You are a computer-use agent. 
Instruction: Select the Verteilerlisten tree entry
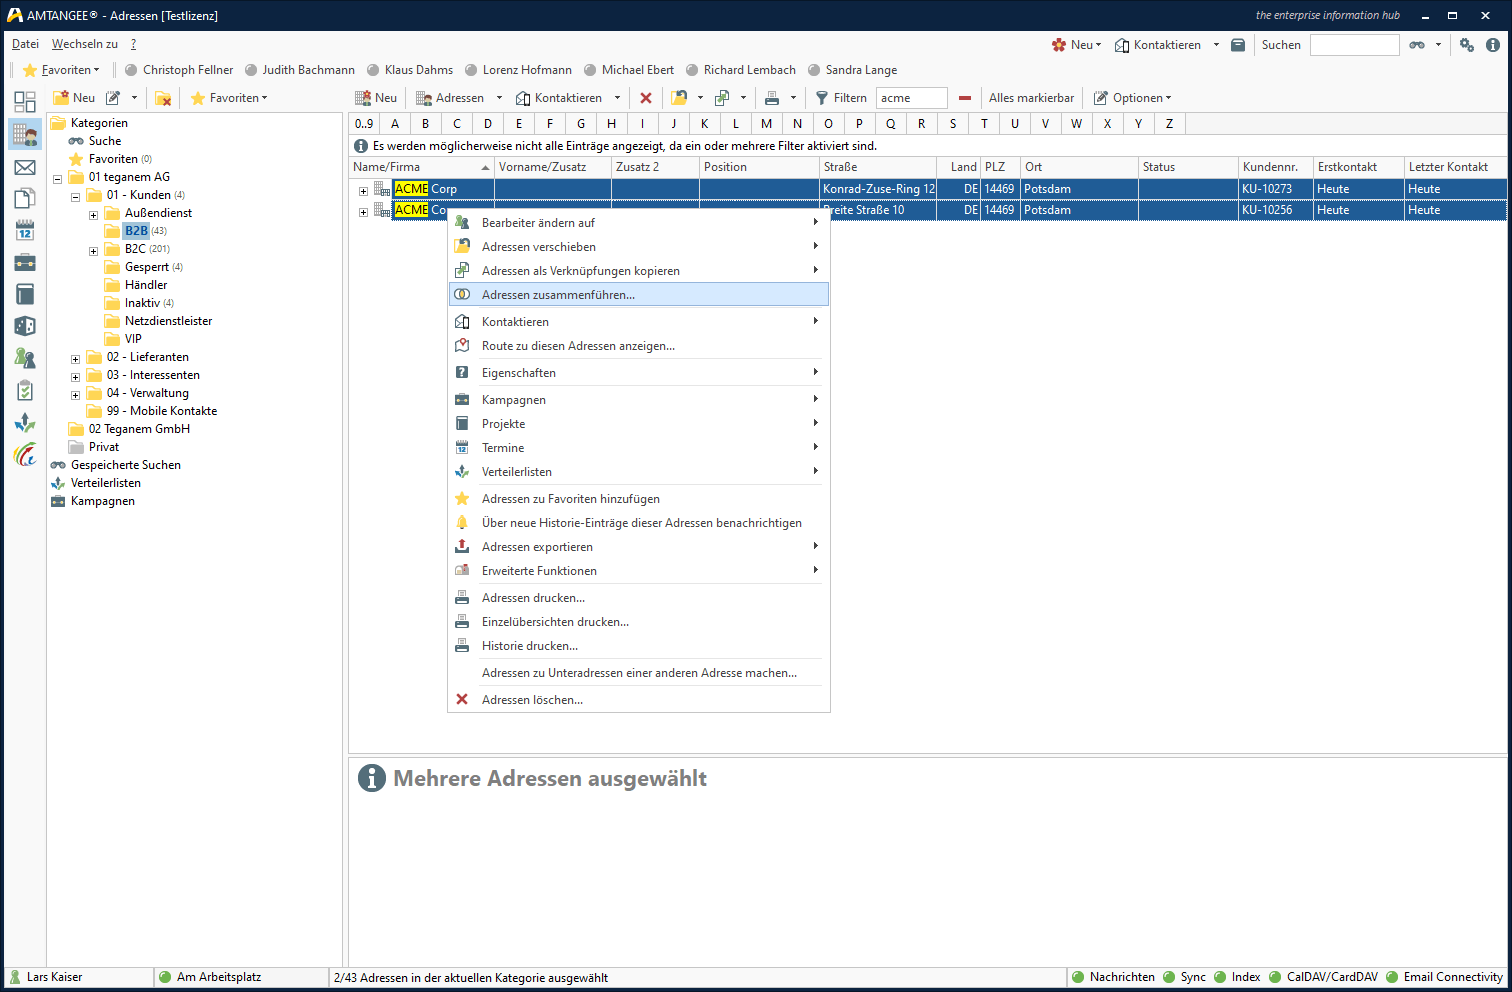click(106, 483)
